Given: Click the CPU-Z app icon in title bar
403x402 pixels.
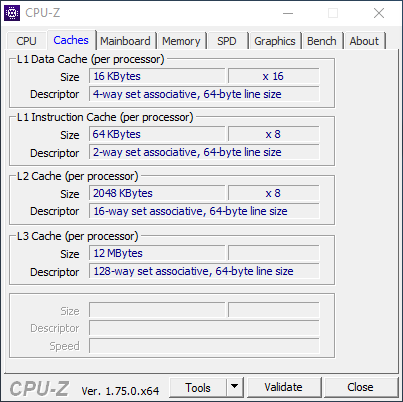Looking at the screenshot, I should coord(12,13).
